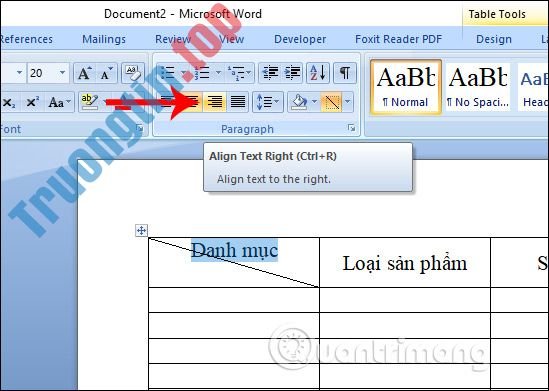This screenshot has width=549, height=391.
Task: Sort the selected text A to Z
Action: [x=318, y=73]
